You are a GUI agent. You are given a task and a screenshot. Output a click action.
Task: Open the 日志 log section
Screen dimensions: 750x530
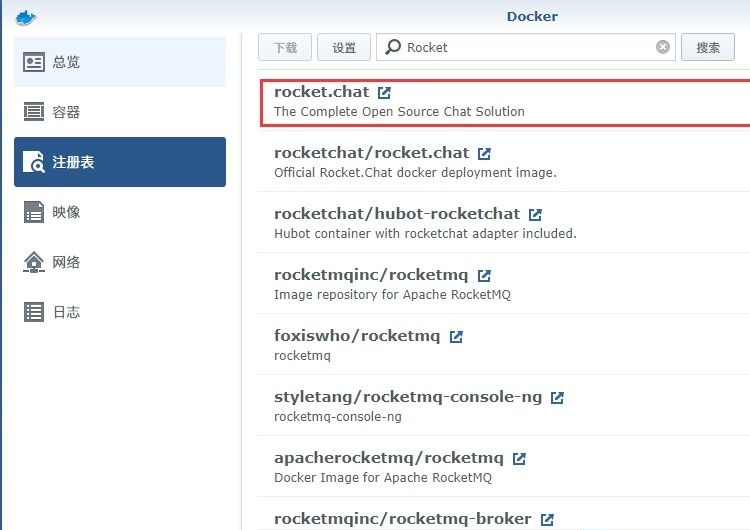(120, 312)
